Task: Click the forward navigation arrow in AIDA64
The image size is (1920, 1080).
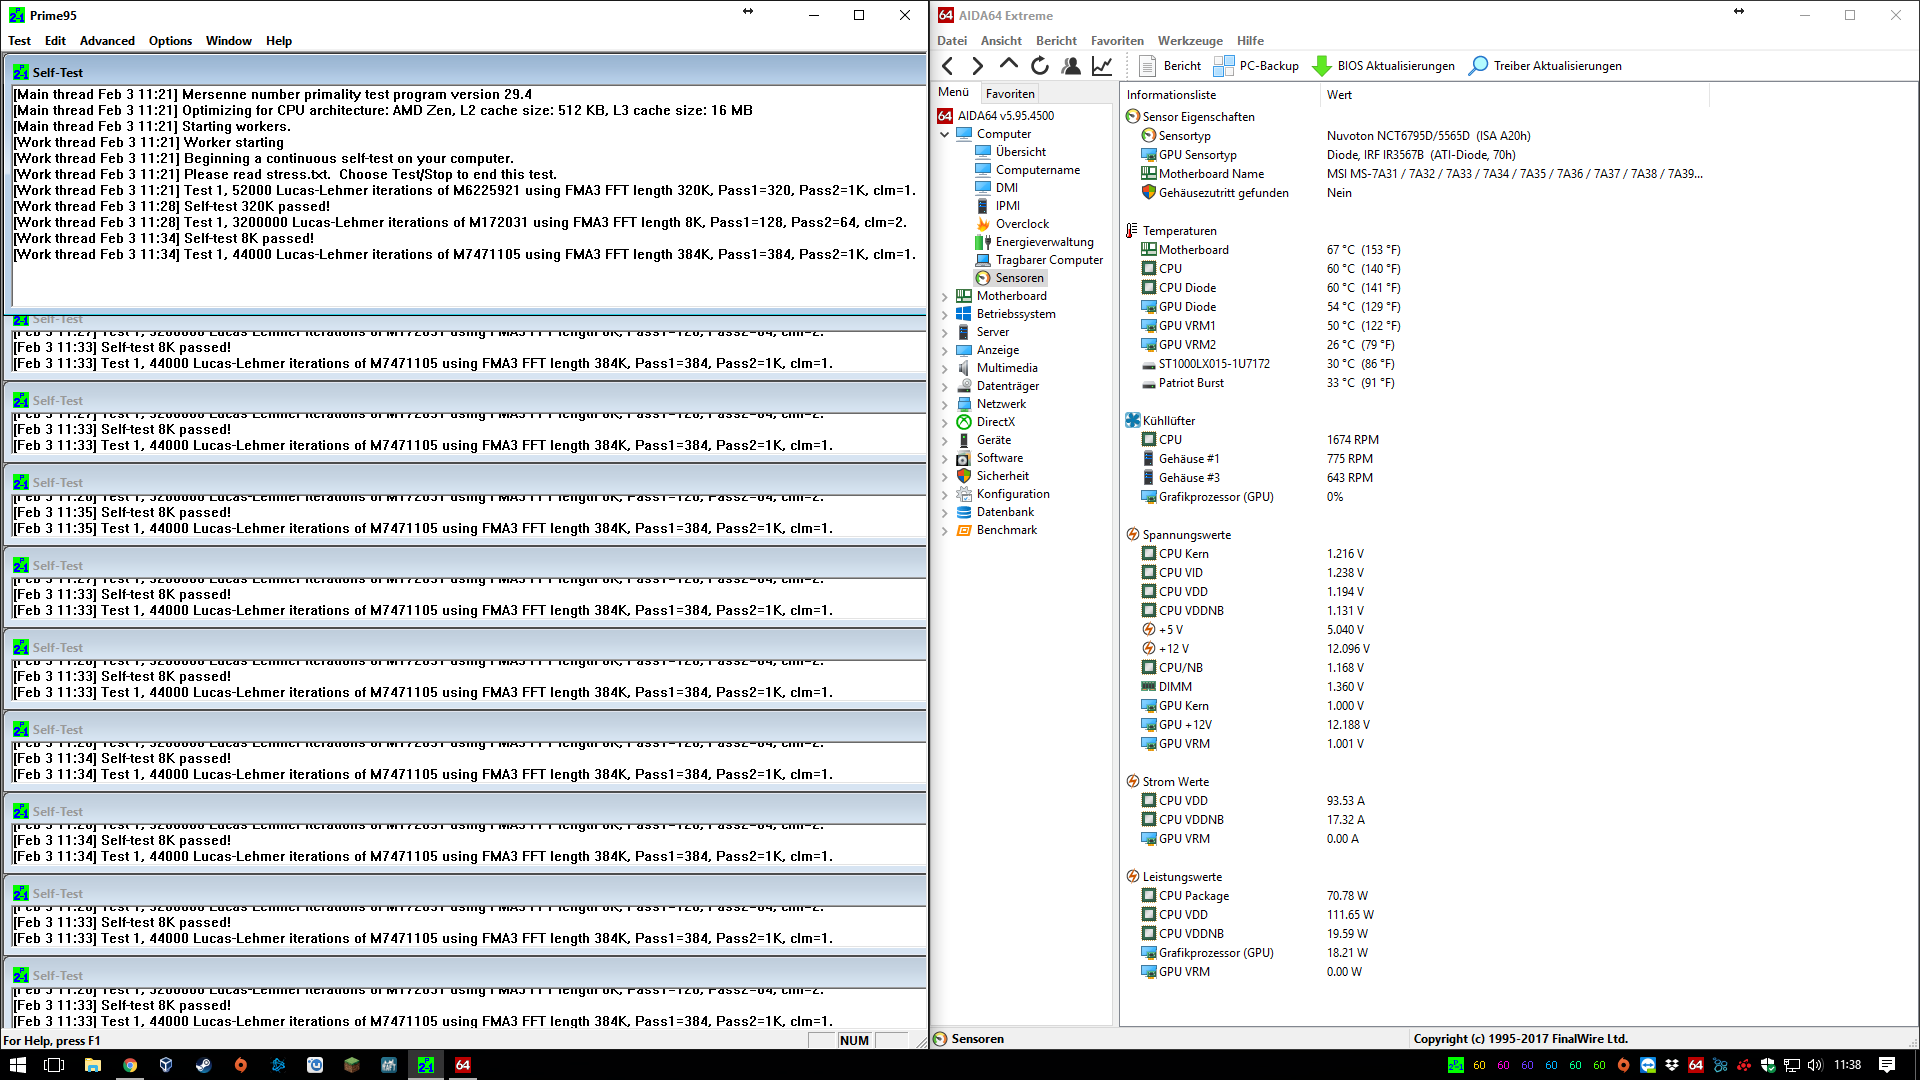Action: click(978, 66)
